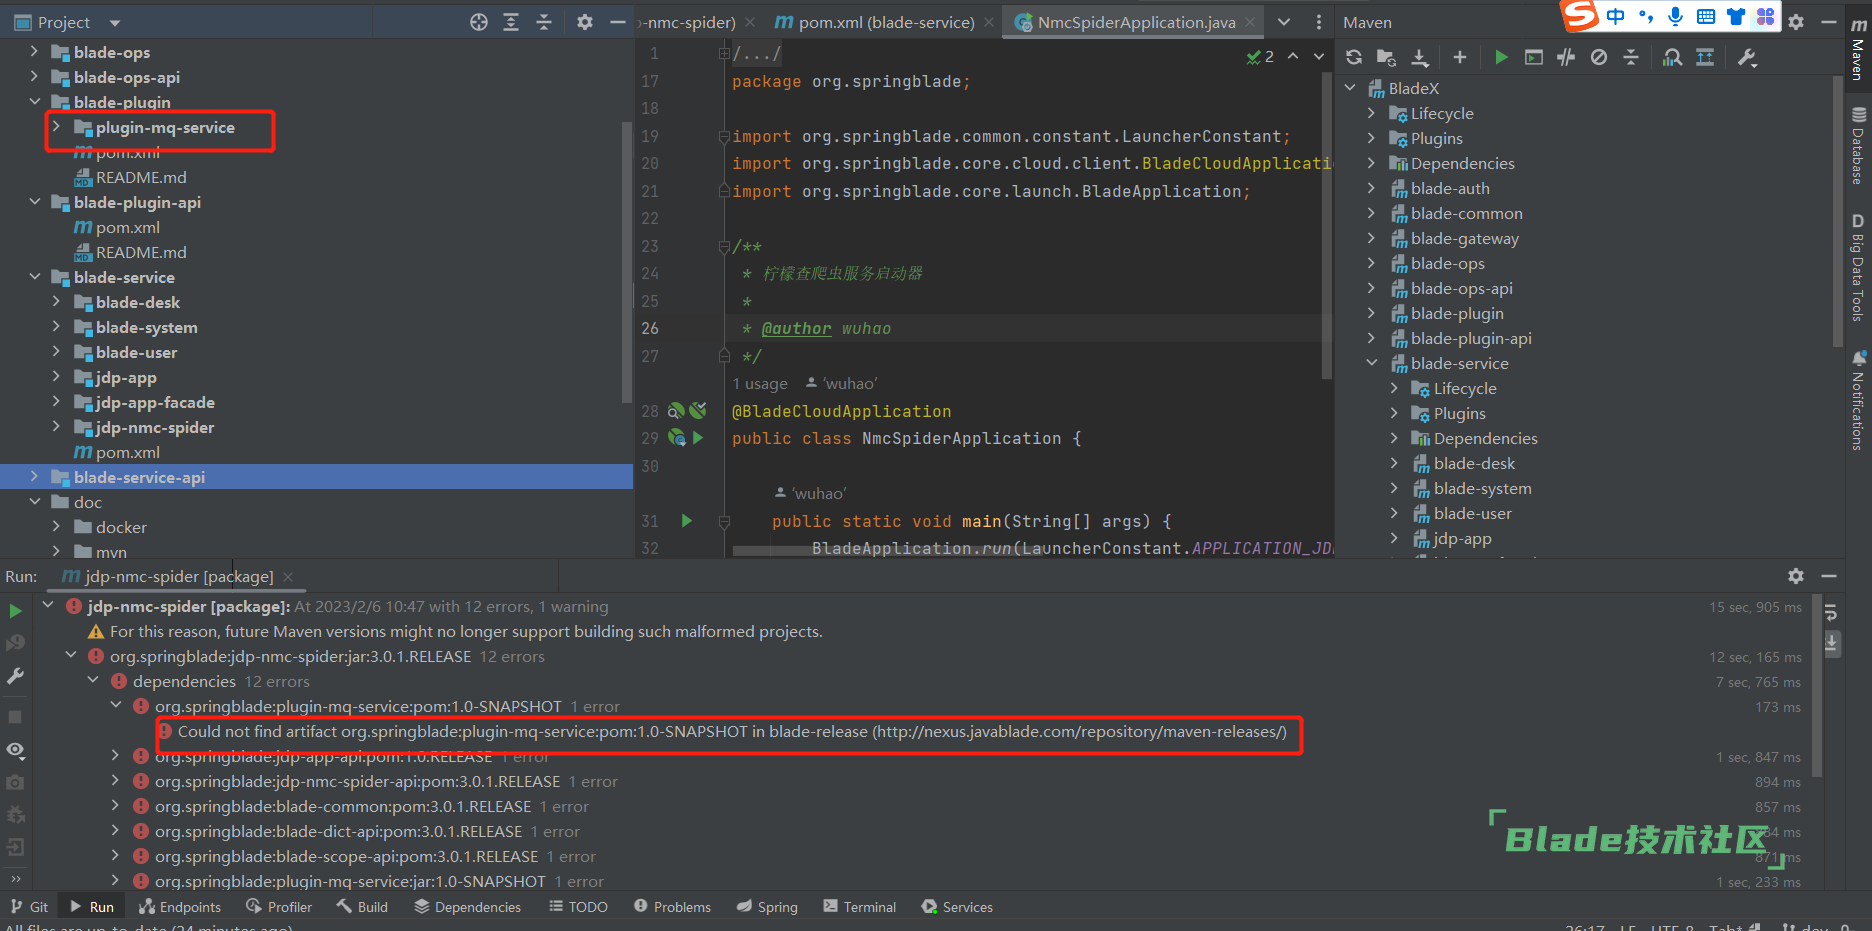This screenshot has height=931, width=1872.
Task: Select opened file locate icon in Project panel
Action: pos(479,22)
